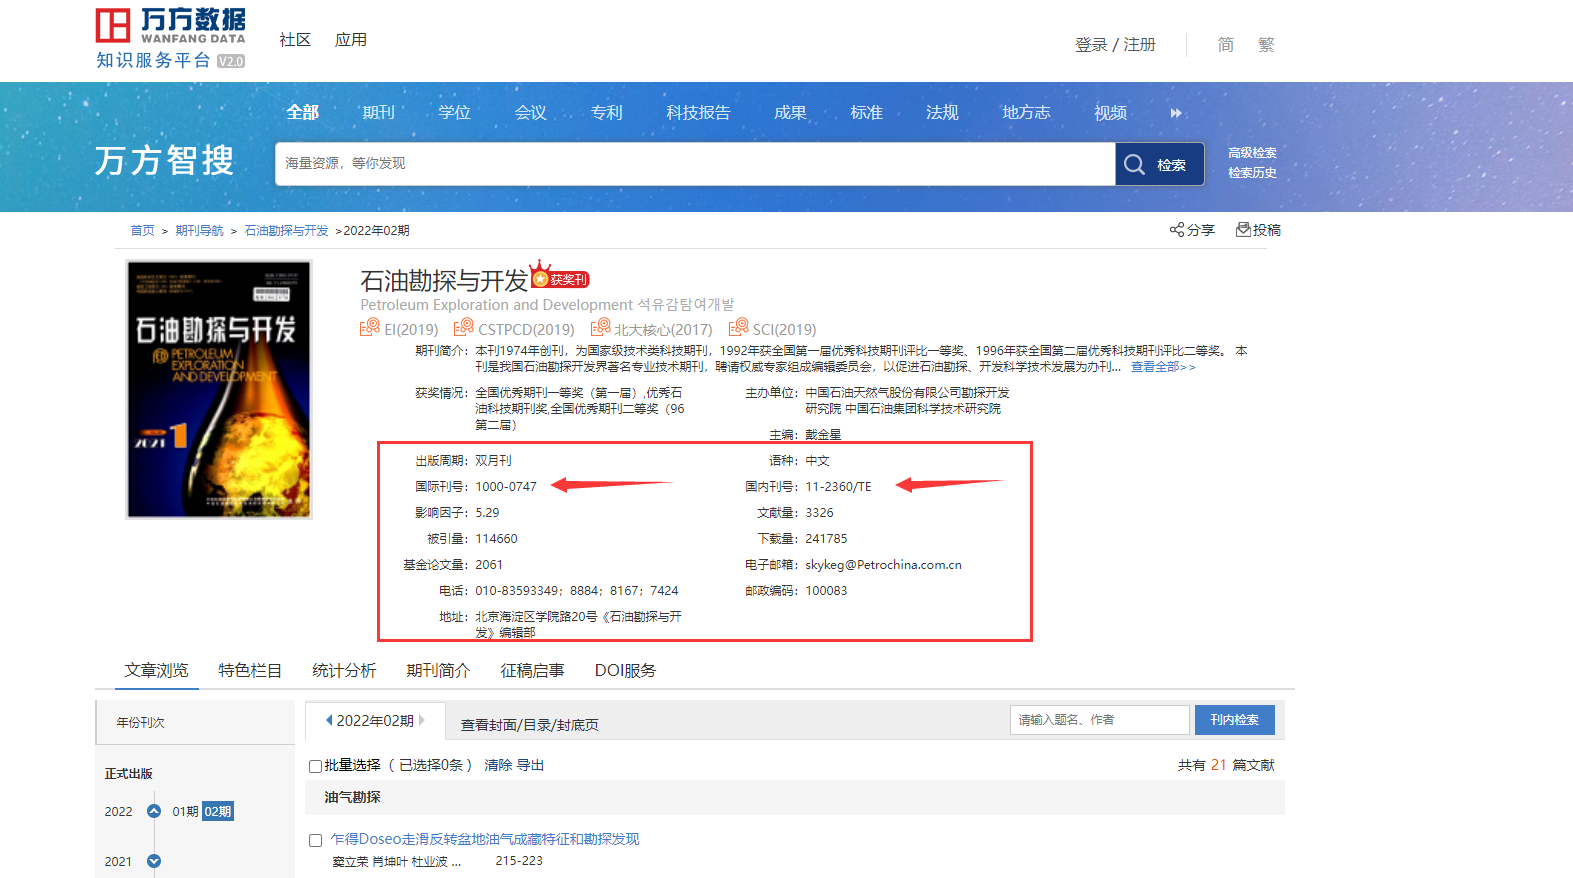Open the 统计分析 tab
This screenshot has height=878, width=1573.
(x=344, y=670)
